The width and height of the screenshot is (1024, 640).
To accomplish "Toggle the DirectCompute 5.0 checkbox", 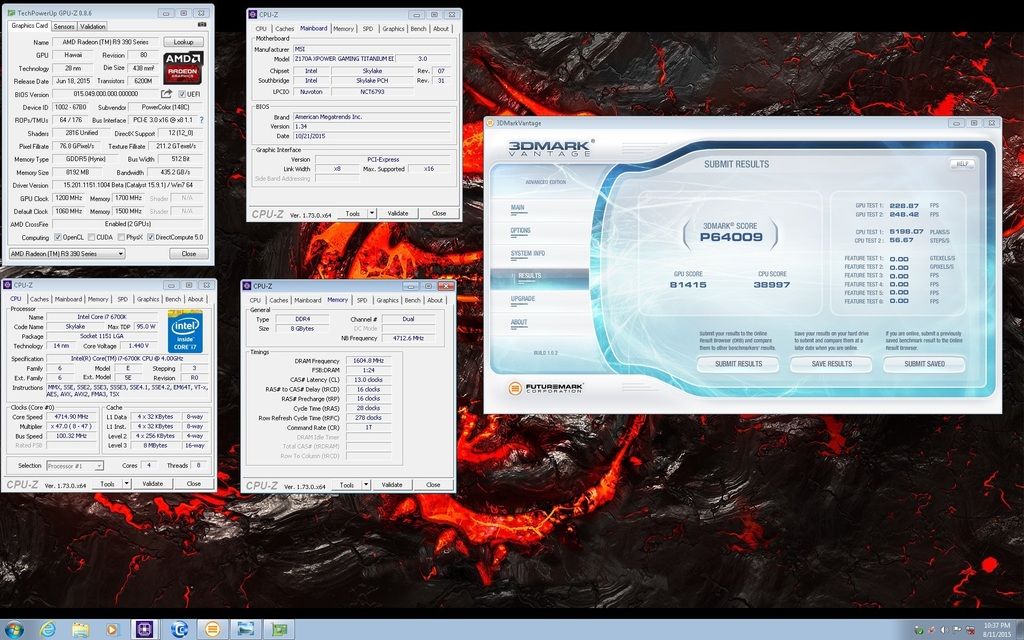I will click(x=151, y=237).
